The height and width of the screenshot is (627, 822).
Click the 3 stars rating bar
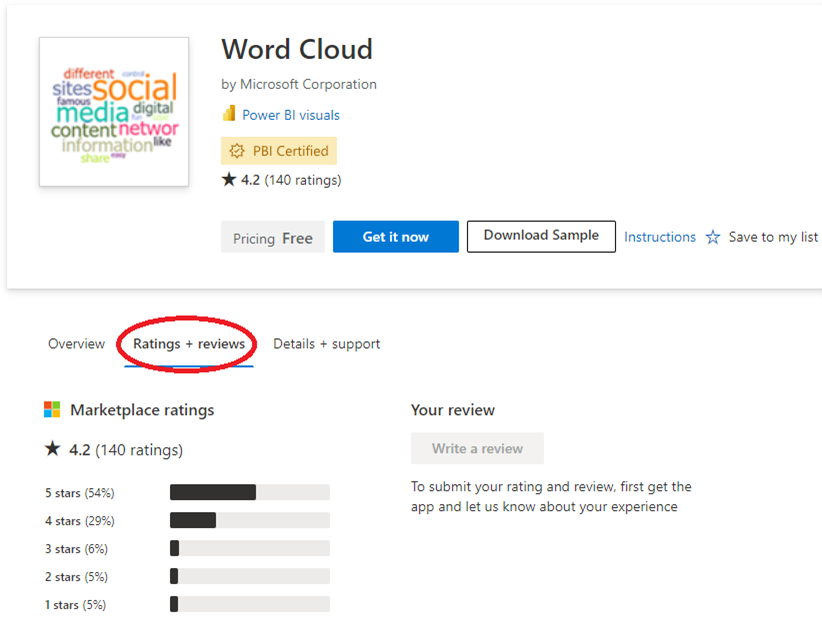[x=250, y=548]
